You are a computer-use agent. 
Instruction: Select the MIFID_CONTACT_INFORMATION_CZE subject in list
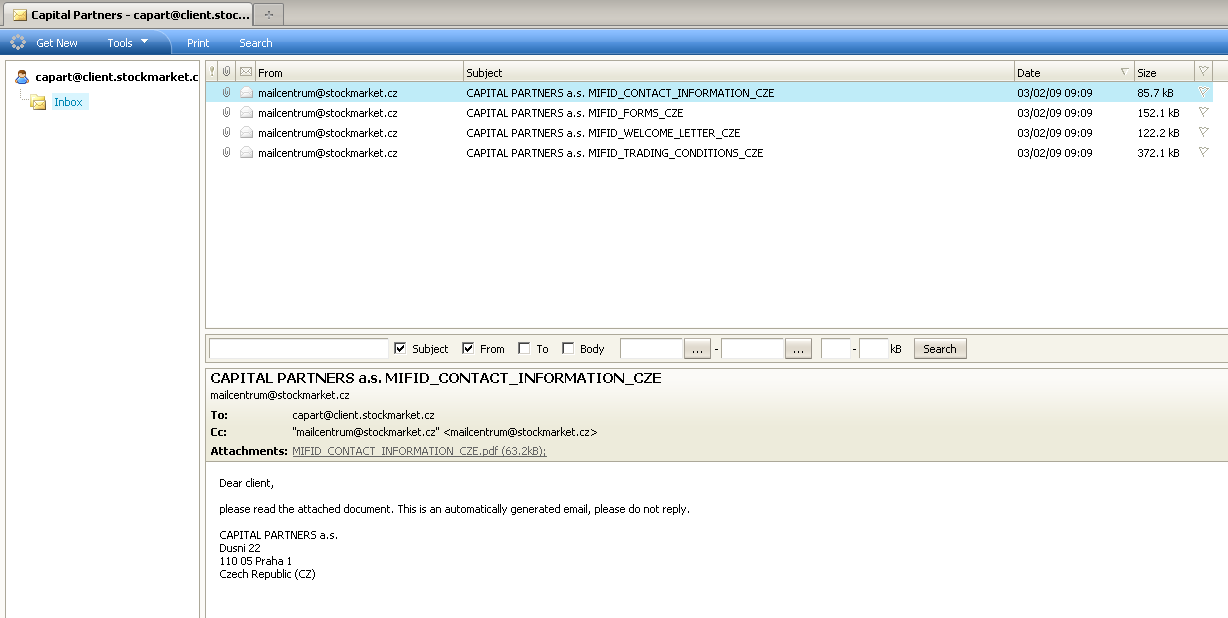620,93
